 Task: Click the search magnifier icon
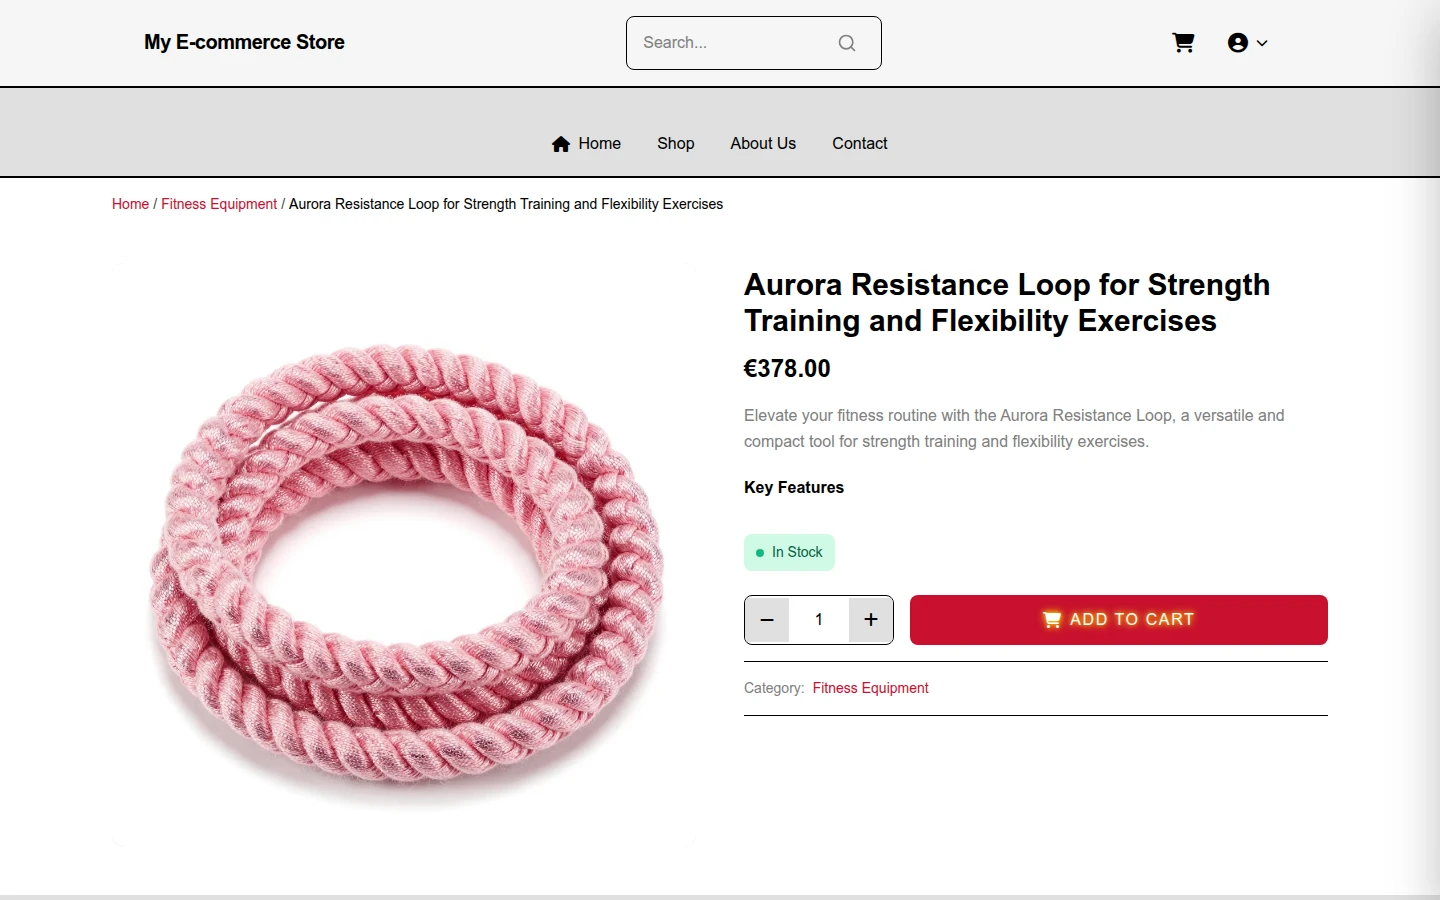pos(847,43)
